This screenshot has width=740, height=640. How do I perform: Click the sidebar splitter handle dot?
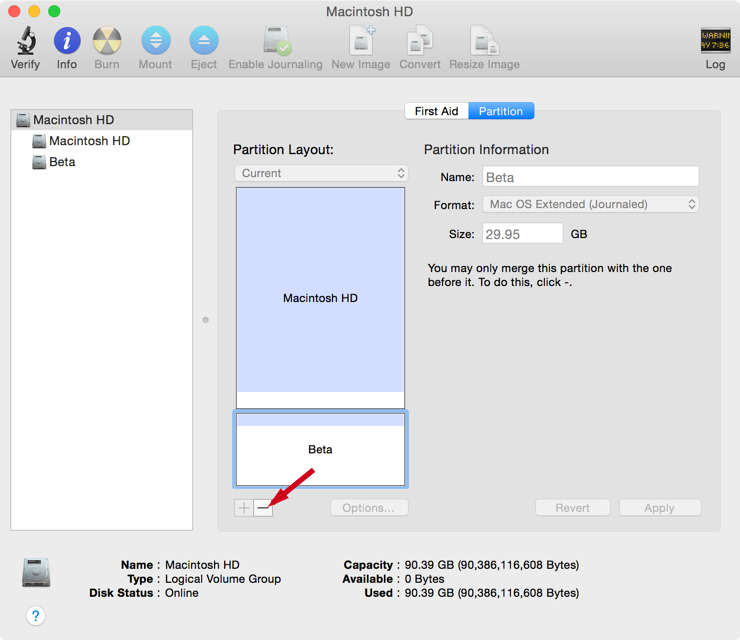[x=205, y=320]
